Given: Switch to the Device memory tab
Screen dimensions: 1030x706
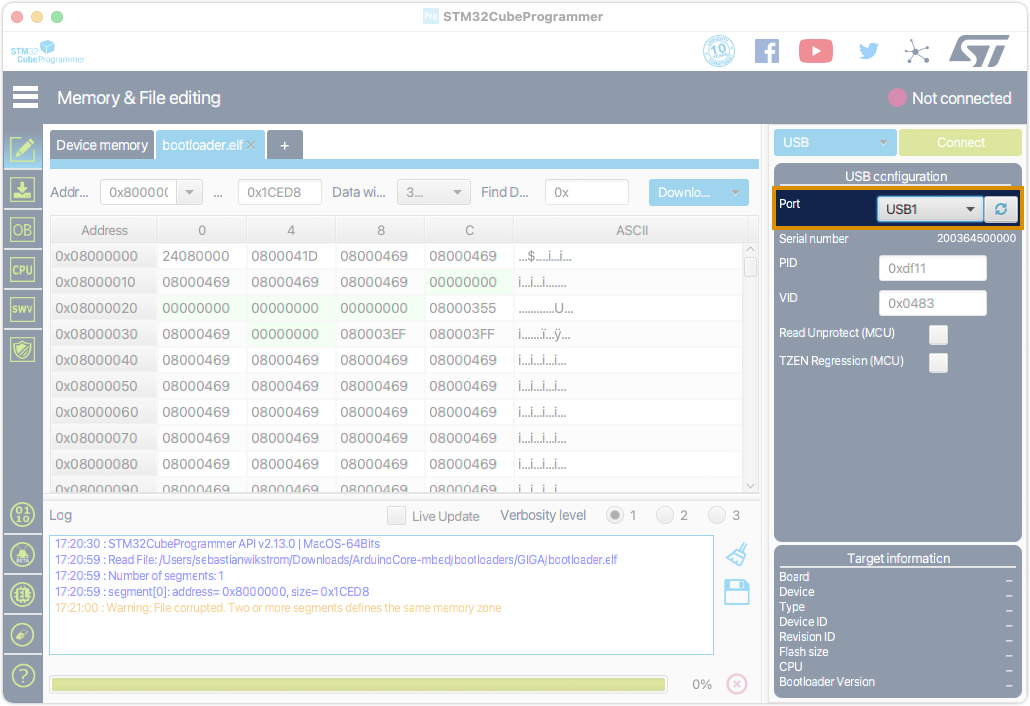Looking at the screenshot, I should tap(102, 145).
